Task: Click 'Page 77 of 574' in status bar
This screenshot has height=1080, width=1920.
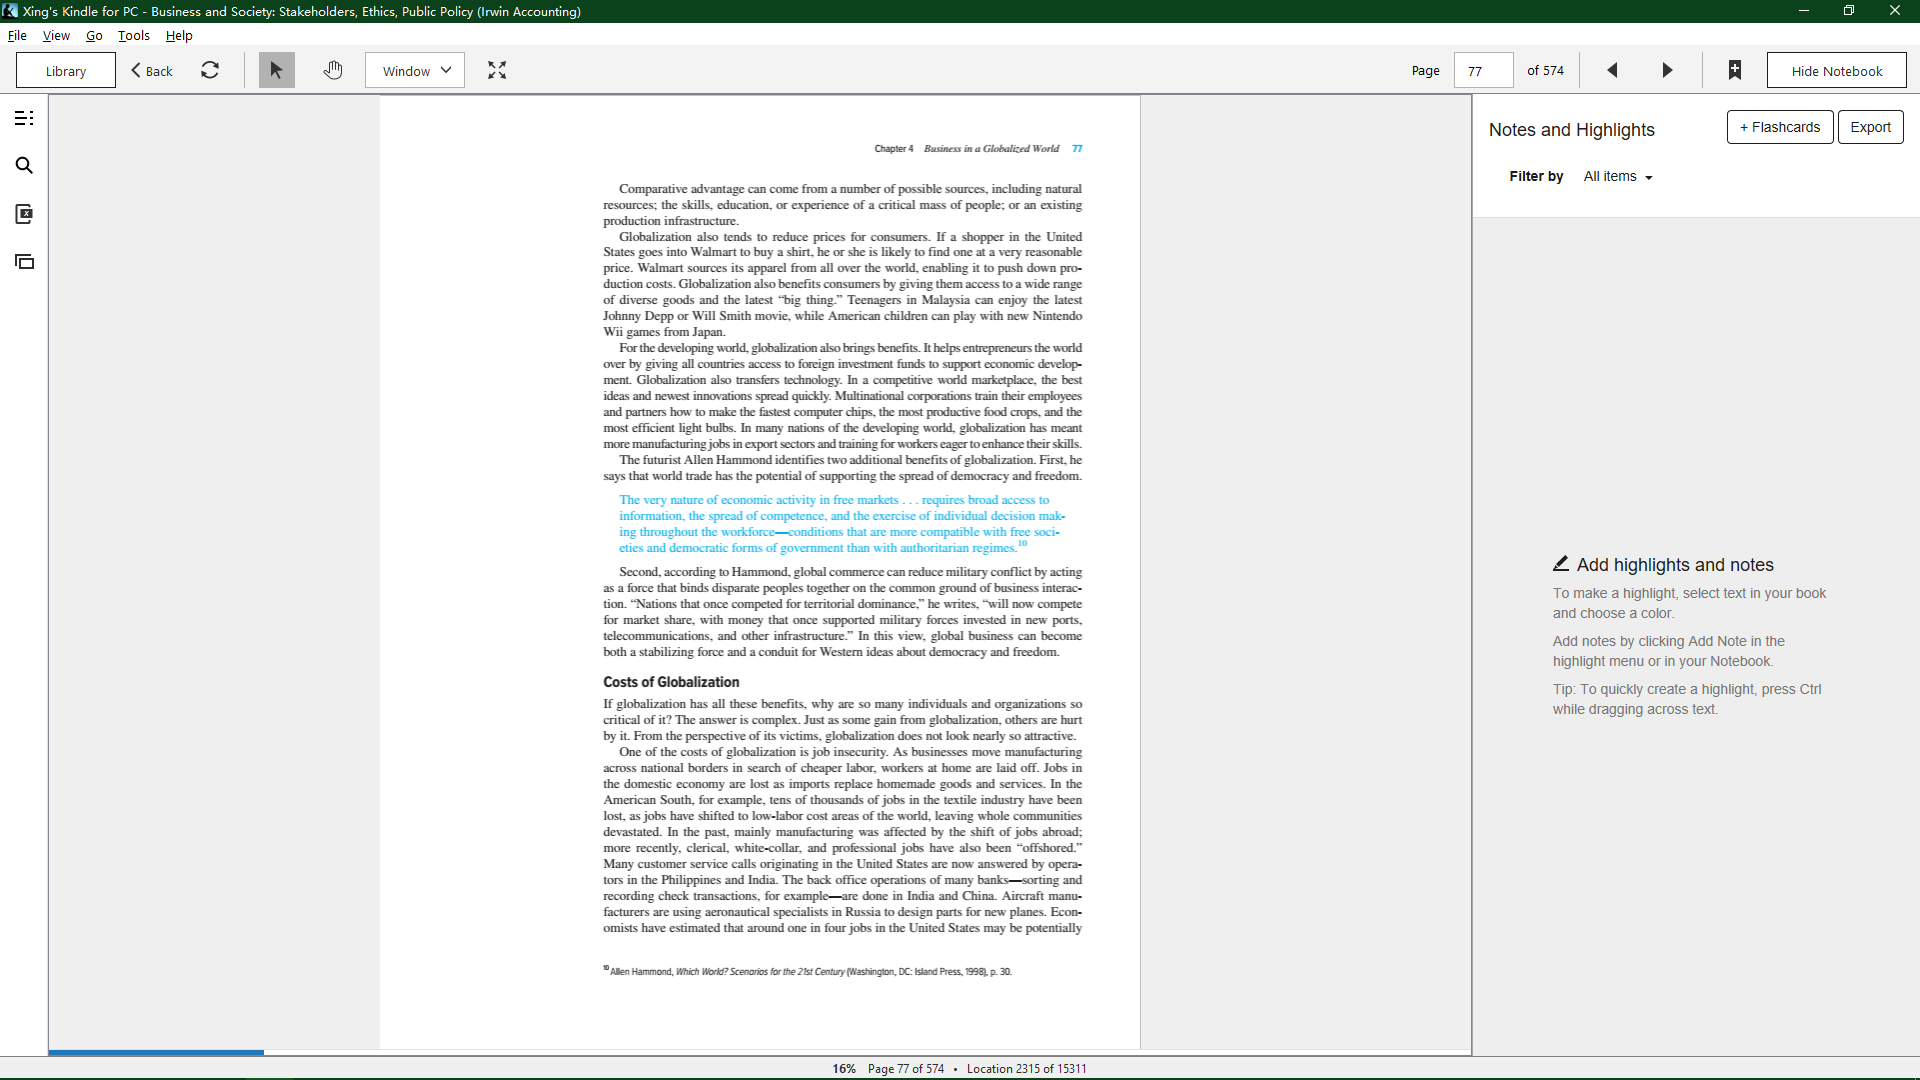Action: (906, 1068)
